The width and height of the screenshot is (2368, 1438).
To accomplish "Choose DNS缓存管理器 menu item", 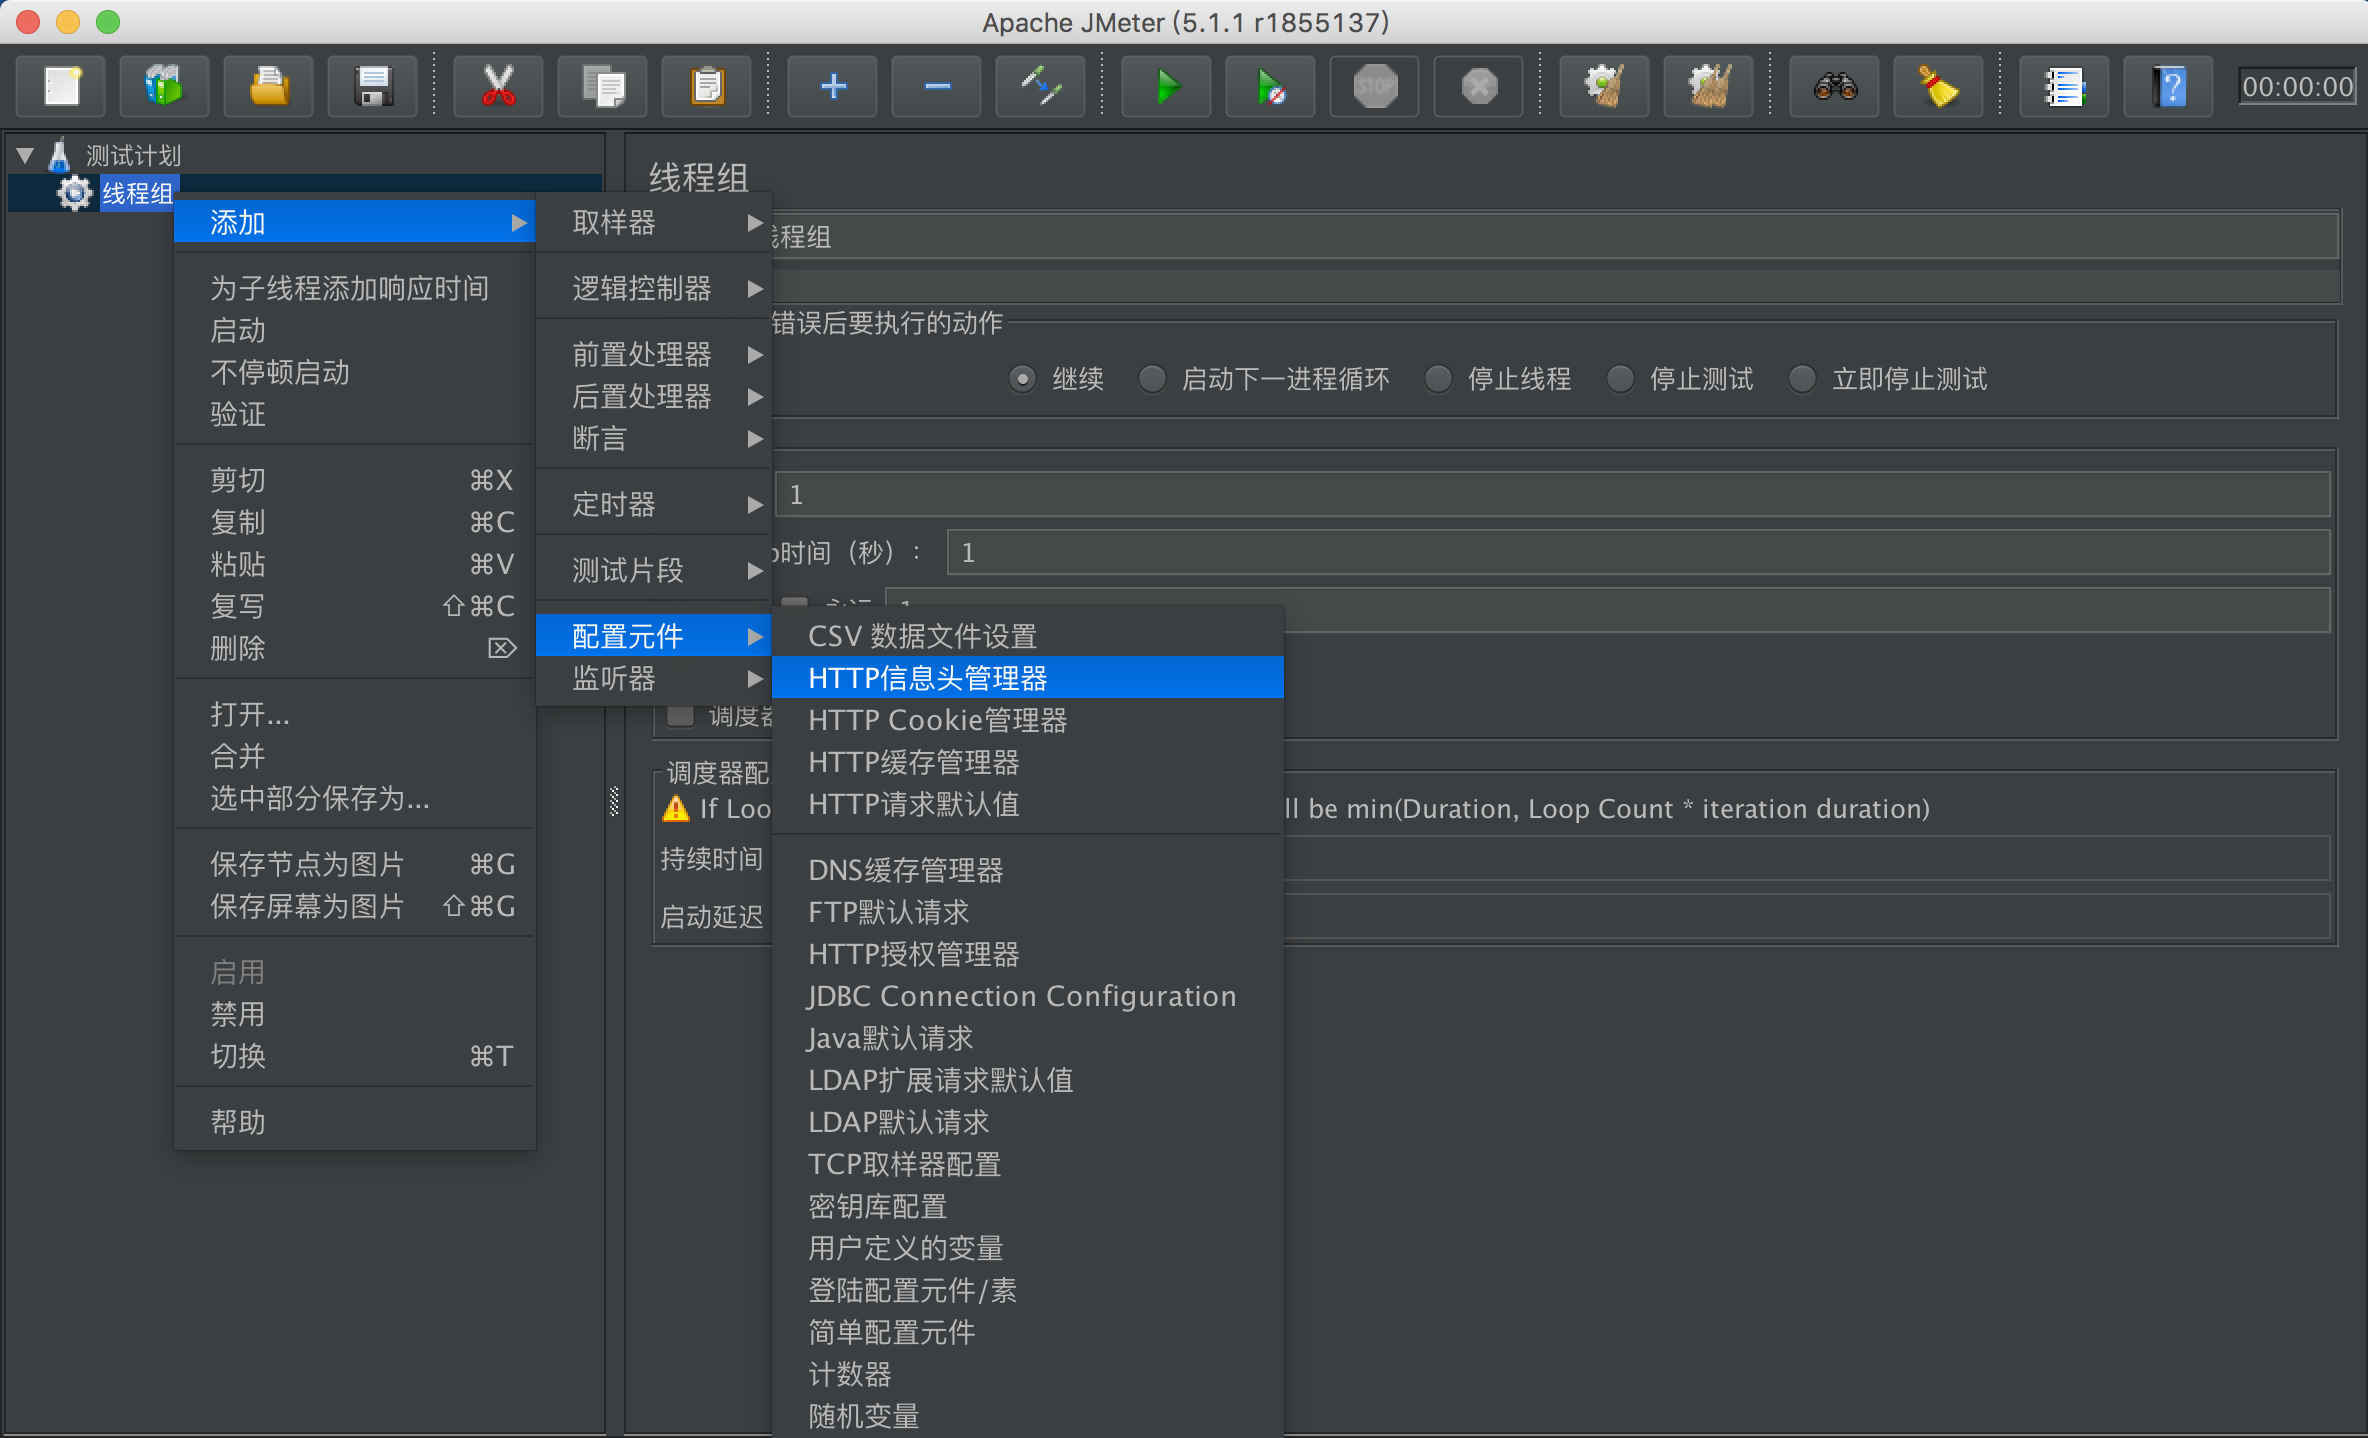I will [x=1028, y=870].
